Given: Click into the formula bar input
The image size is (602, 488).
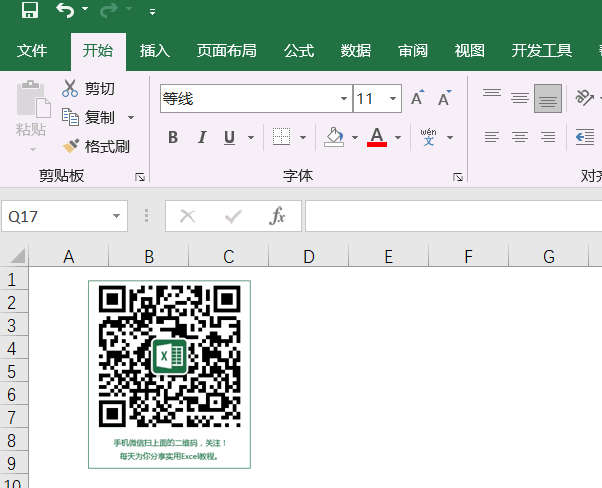Looking at the screenshot, I should 453,216.
